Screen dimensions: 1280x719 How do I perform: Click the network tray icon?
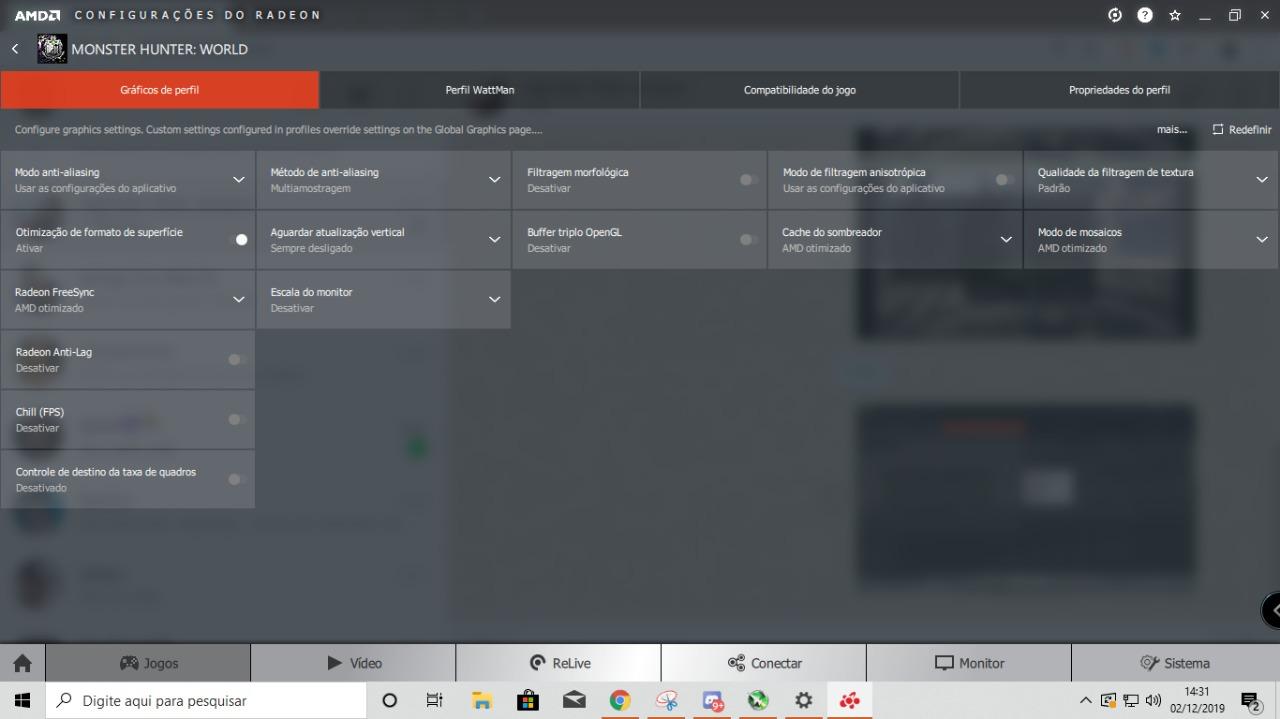pos(1131,701)
